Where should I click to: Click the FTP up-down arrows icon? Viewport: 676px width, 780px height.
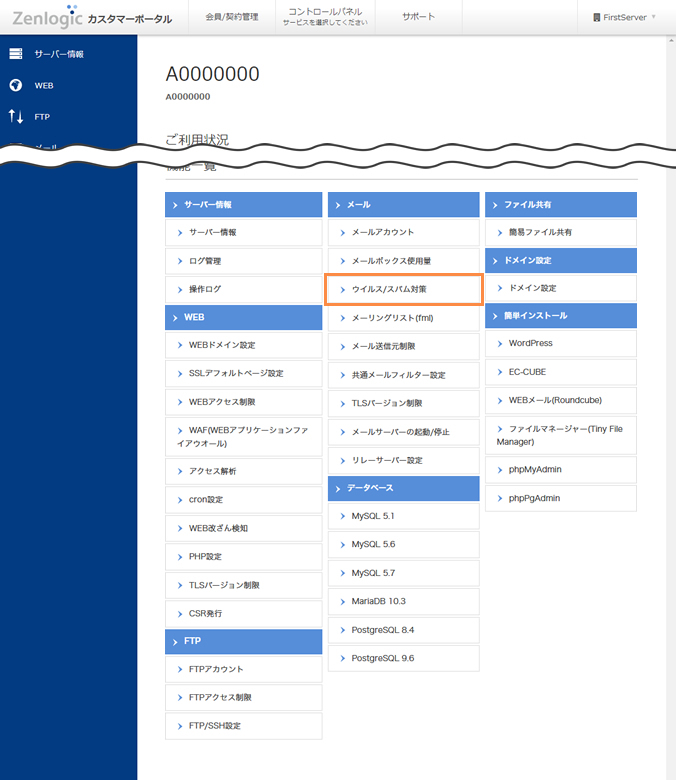click(16, 117)
